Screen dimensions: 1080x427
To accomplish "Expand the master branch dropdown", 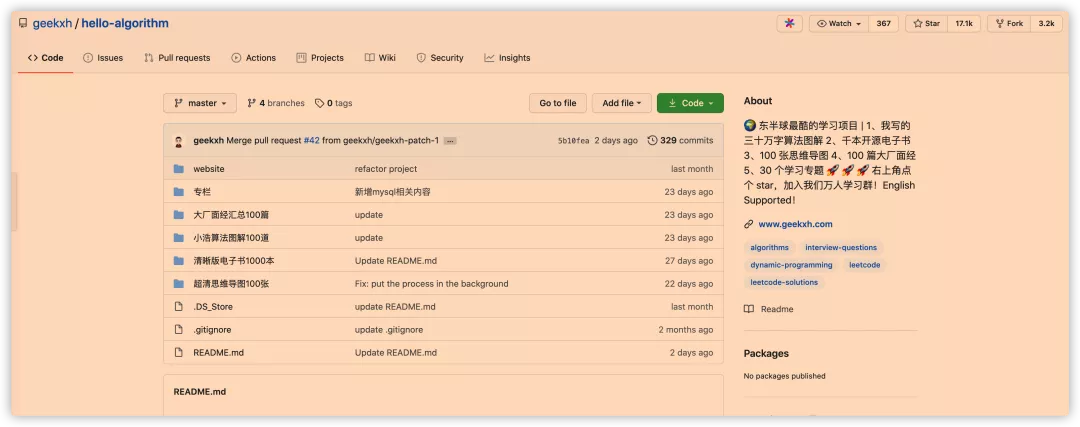I will click(200, 103).
